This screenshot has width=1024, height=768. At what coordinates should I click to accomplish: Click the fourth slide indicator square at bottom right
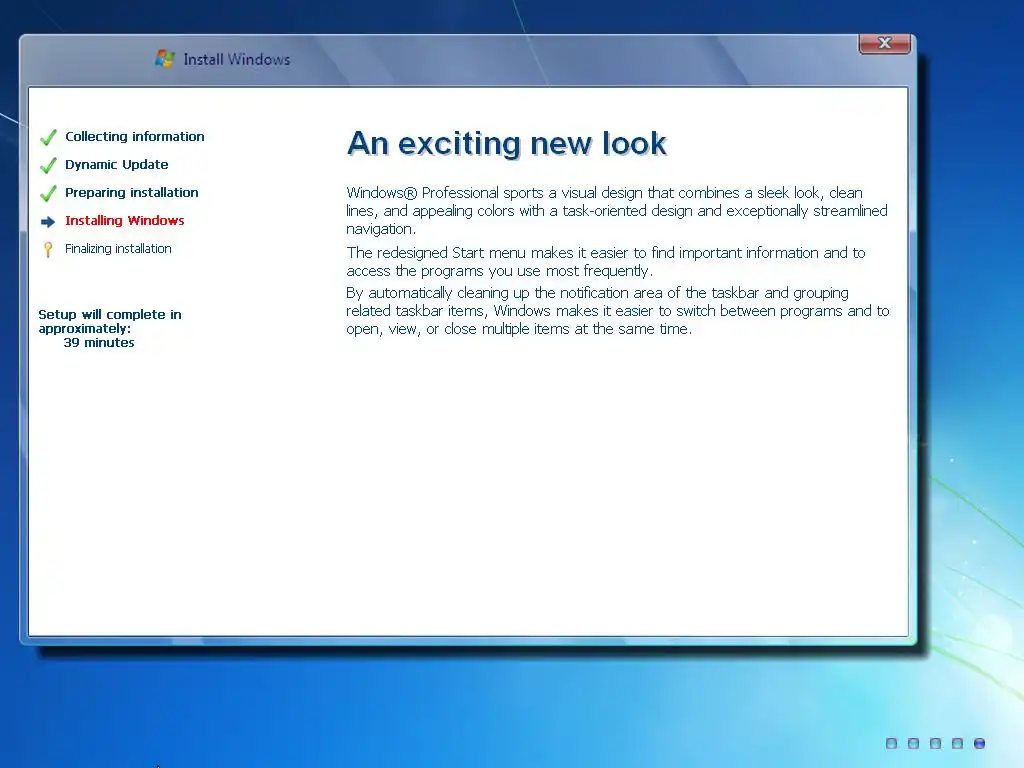pyautogui.click(x=957, y=743)
